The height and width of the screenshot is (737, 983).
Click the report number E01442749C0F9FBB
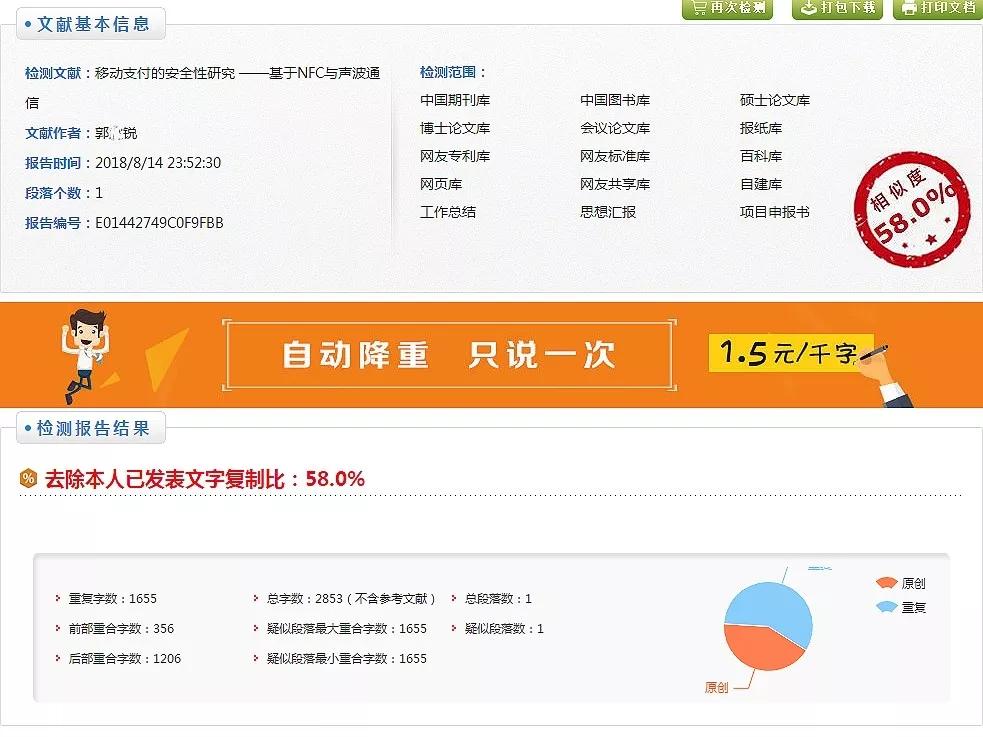point(162,223)
